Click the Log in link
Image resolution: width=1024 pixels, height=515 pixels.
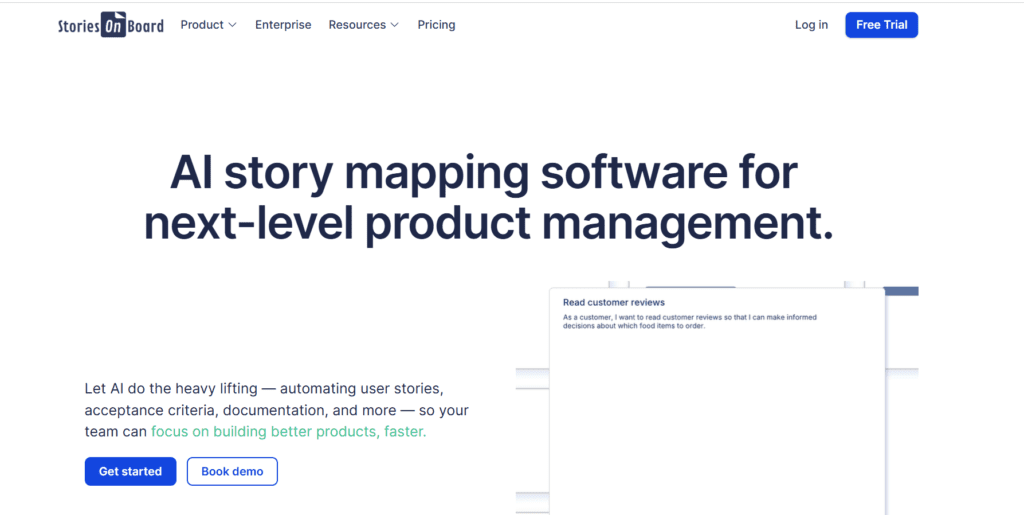[811, 25]
